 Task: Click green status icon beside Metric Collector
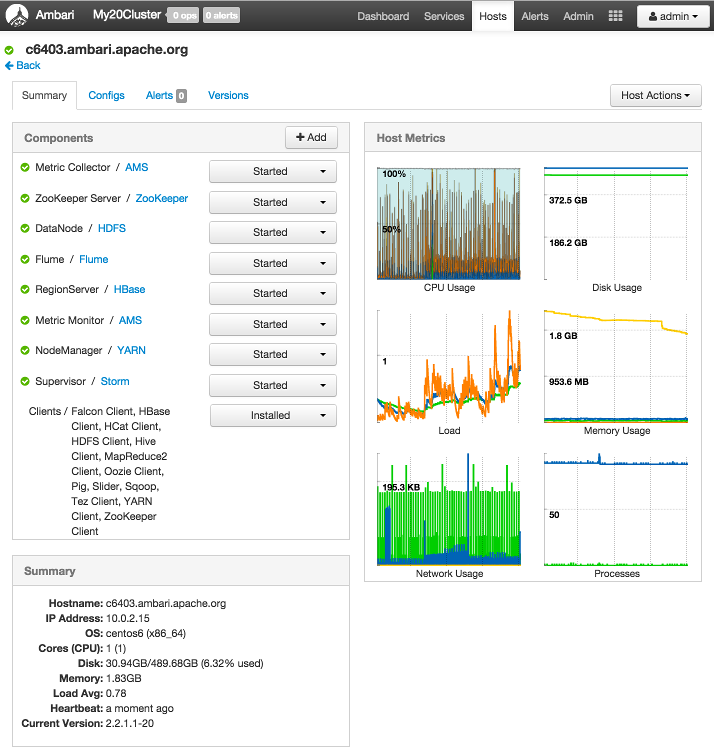(25, 168)
